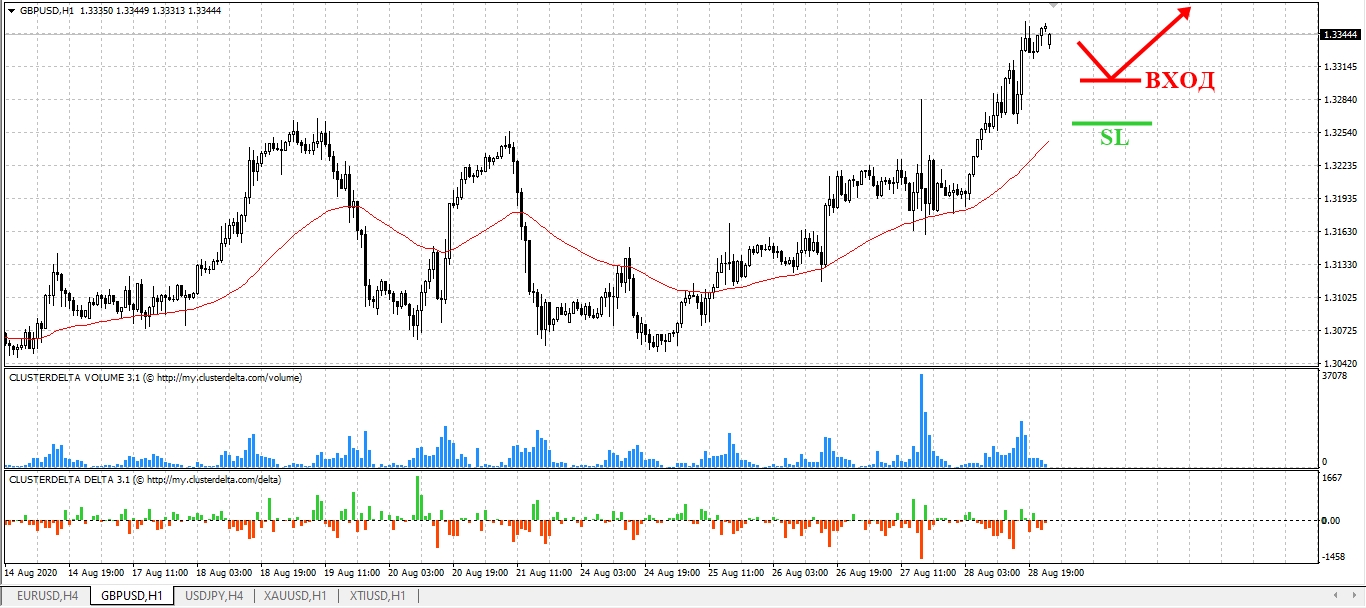Open the USDJPY,H4 chart tab
1366x608 pixels.
pos(213,596)
